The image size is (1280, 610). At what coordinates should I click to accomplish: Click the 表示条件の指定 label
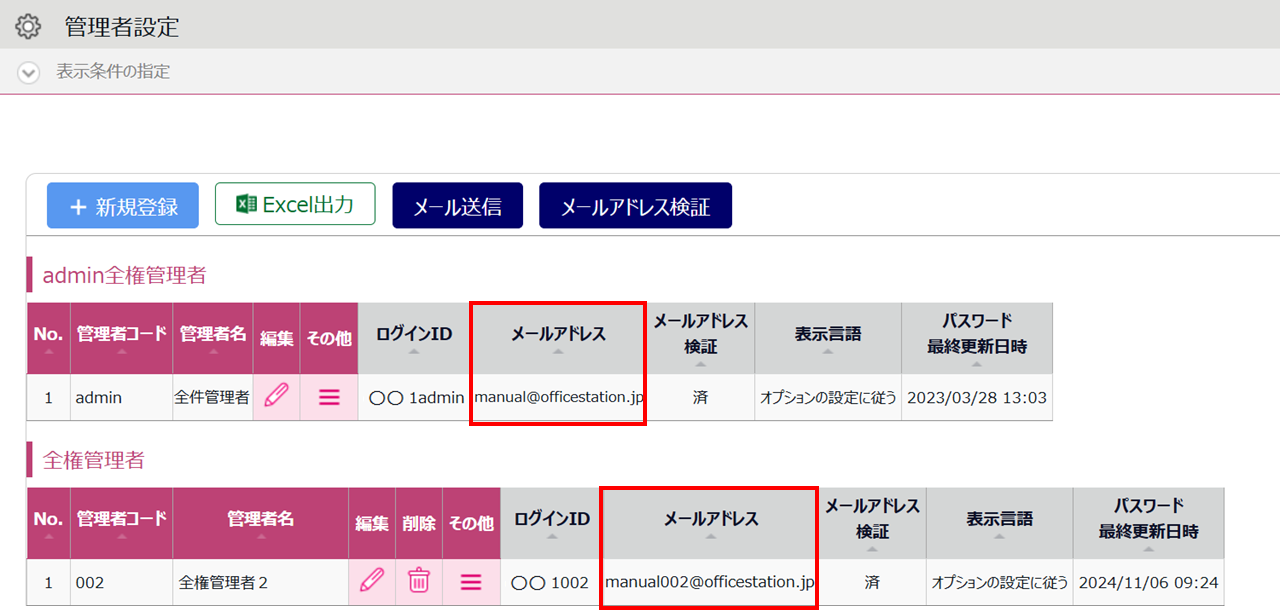click(113, 72)
